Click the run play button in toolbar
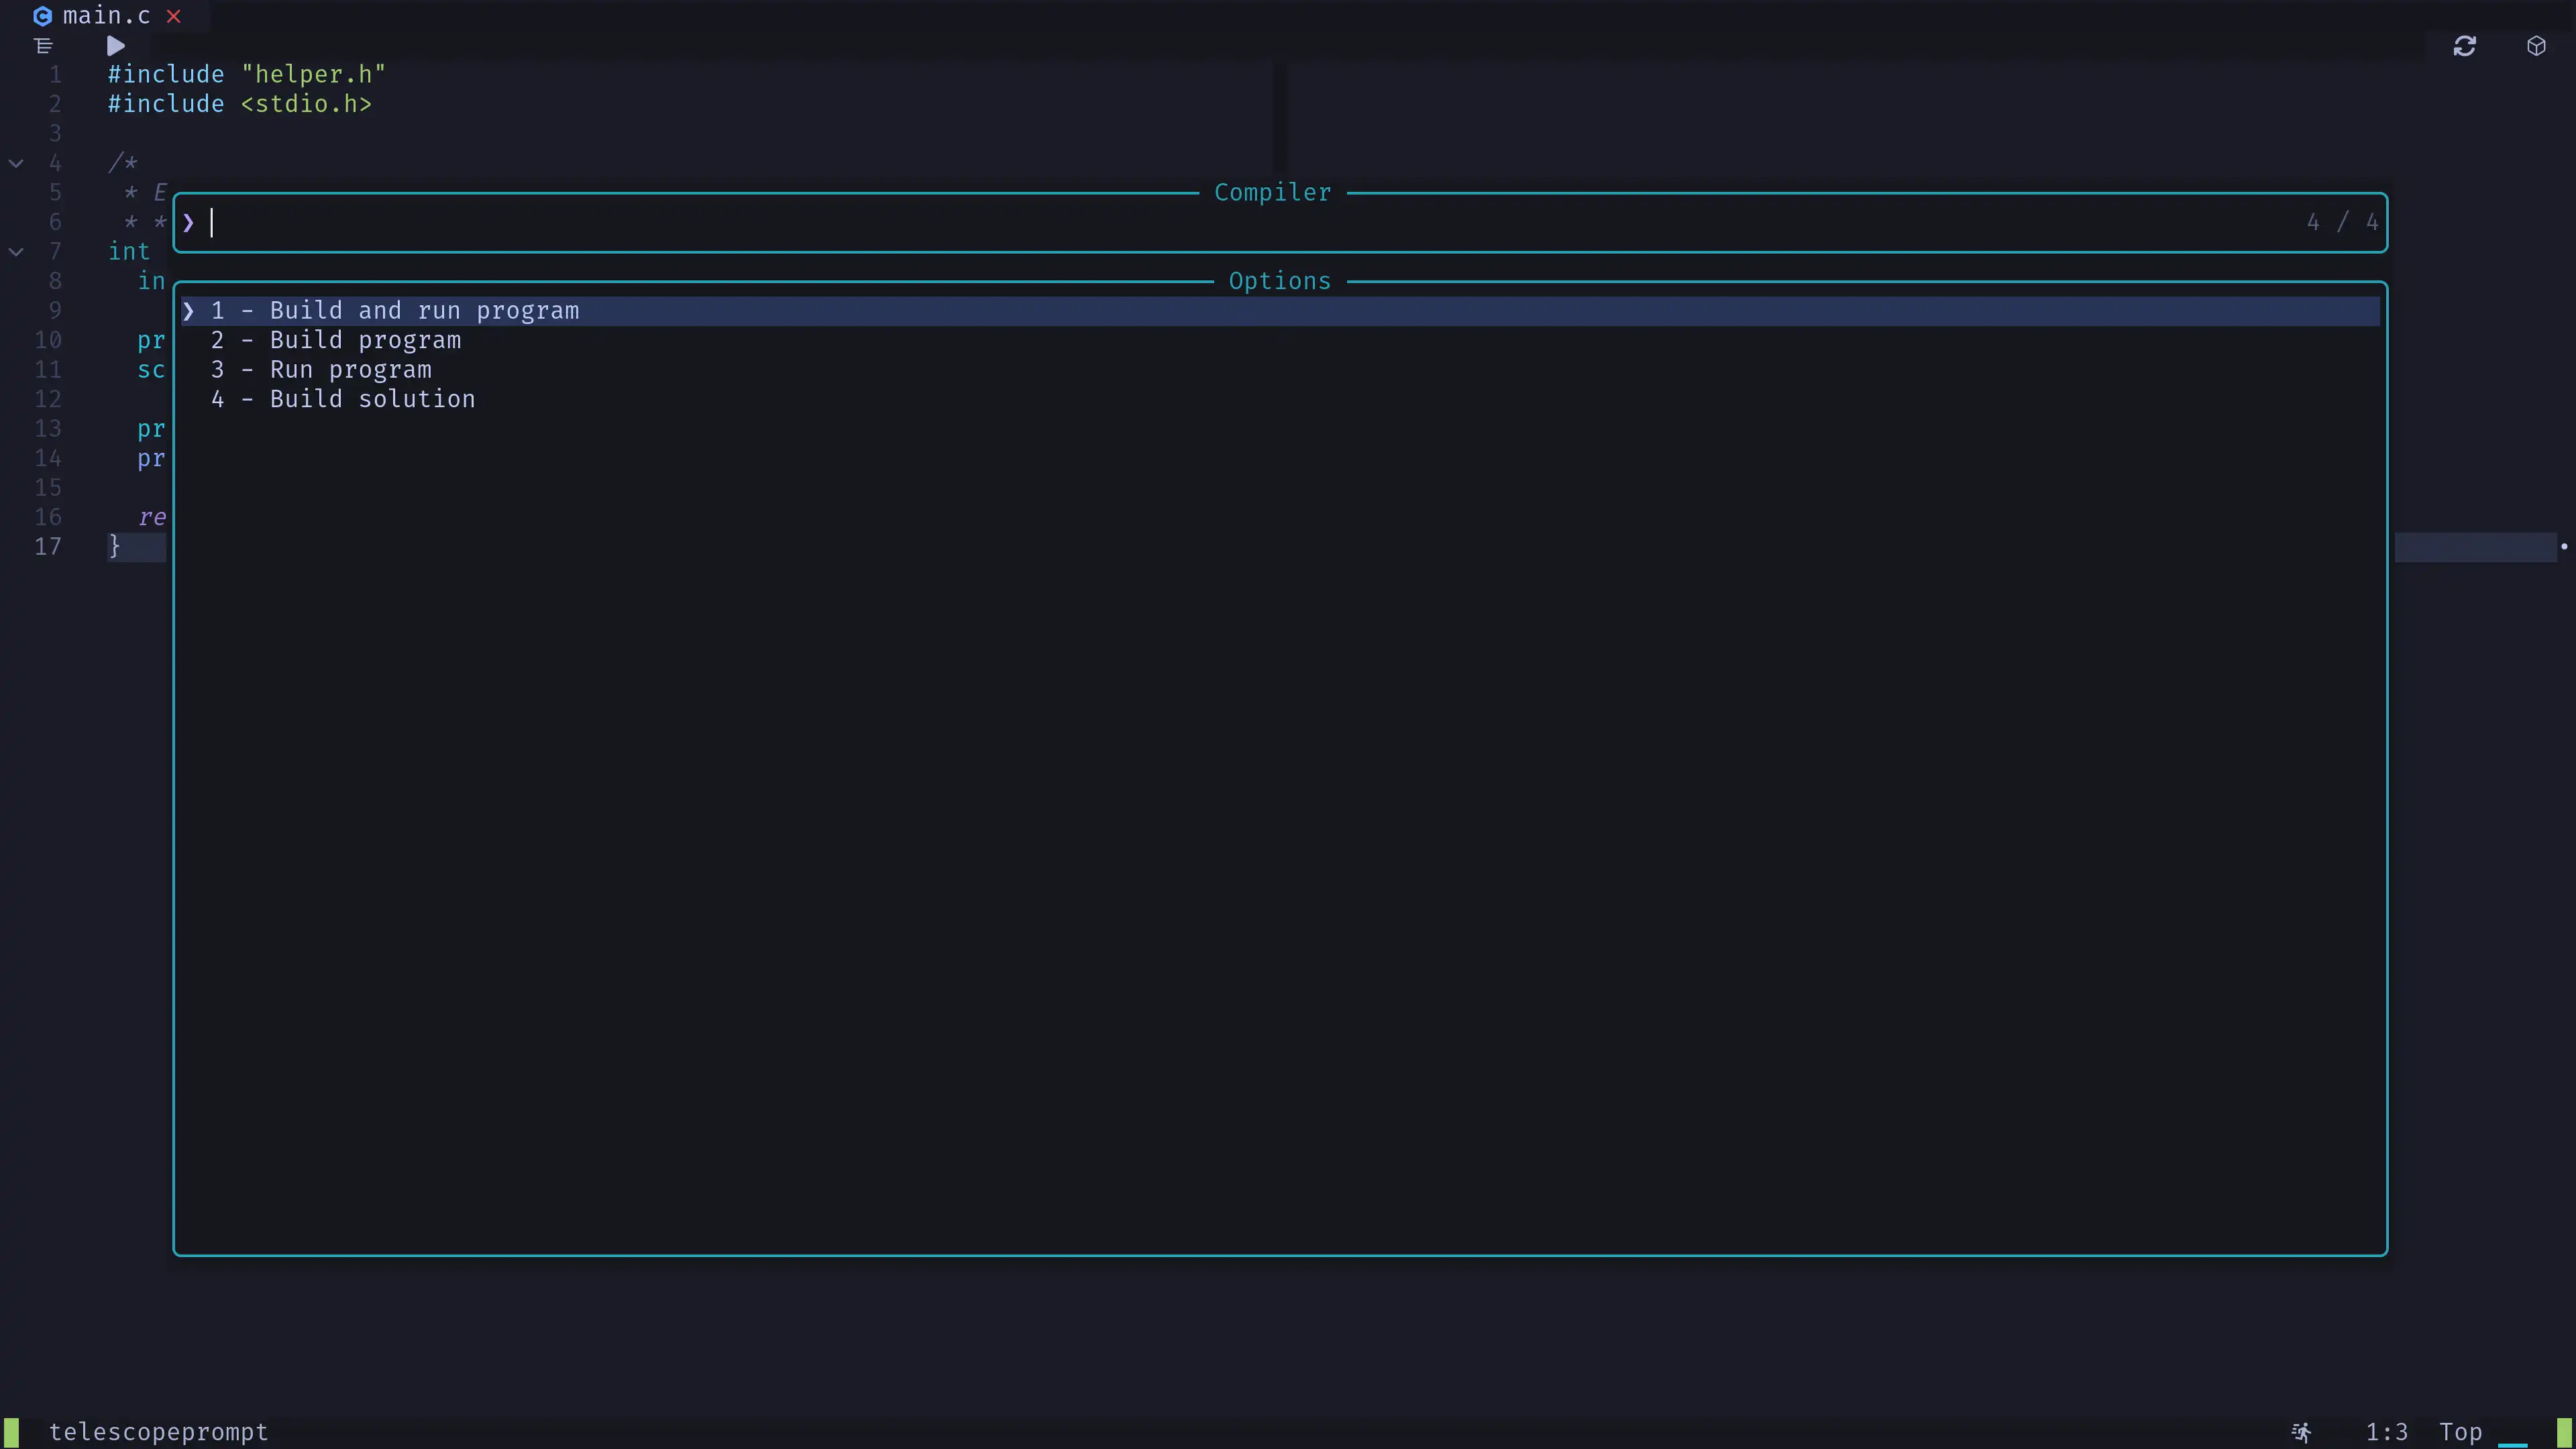 [116, 46]
